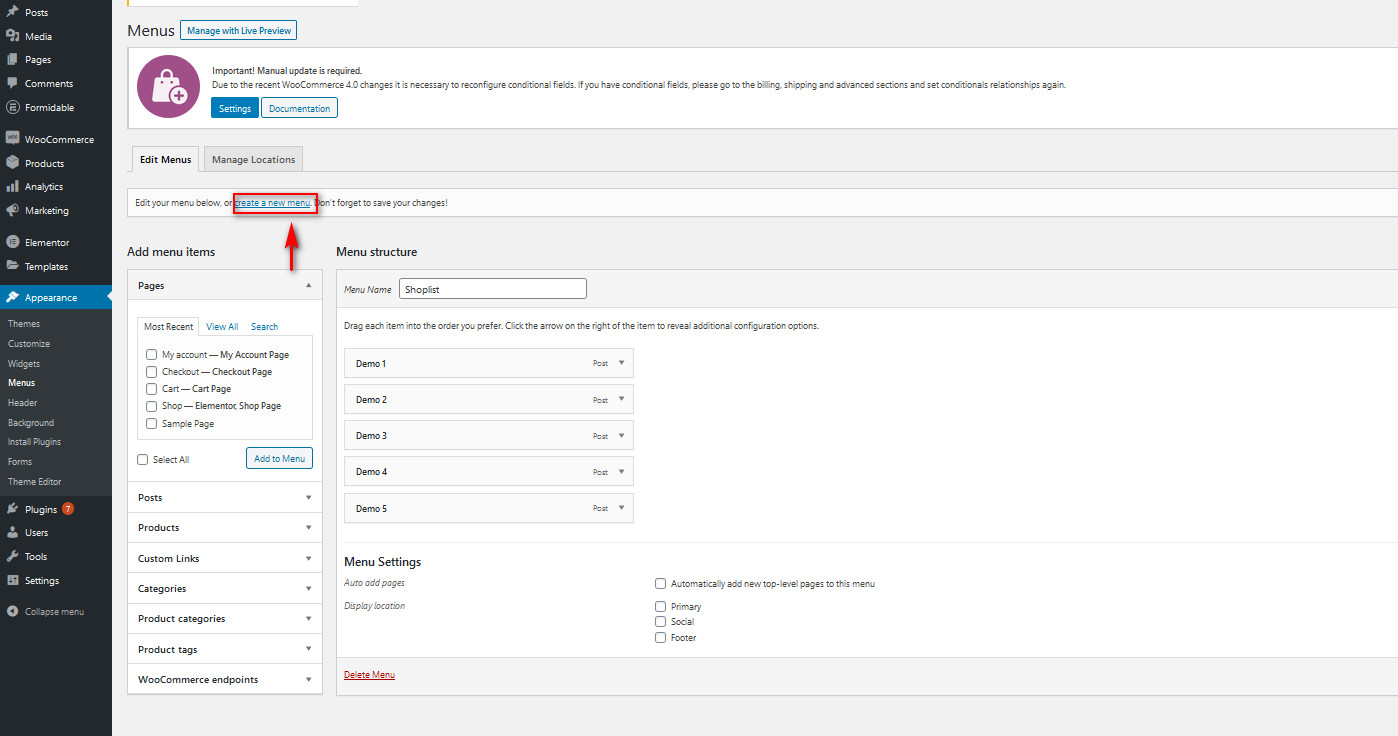Click the Collapse menu arrow icon
This screenshot has height=736, width=1398.
[x=12, y=611]
